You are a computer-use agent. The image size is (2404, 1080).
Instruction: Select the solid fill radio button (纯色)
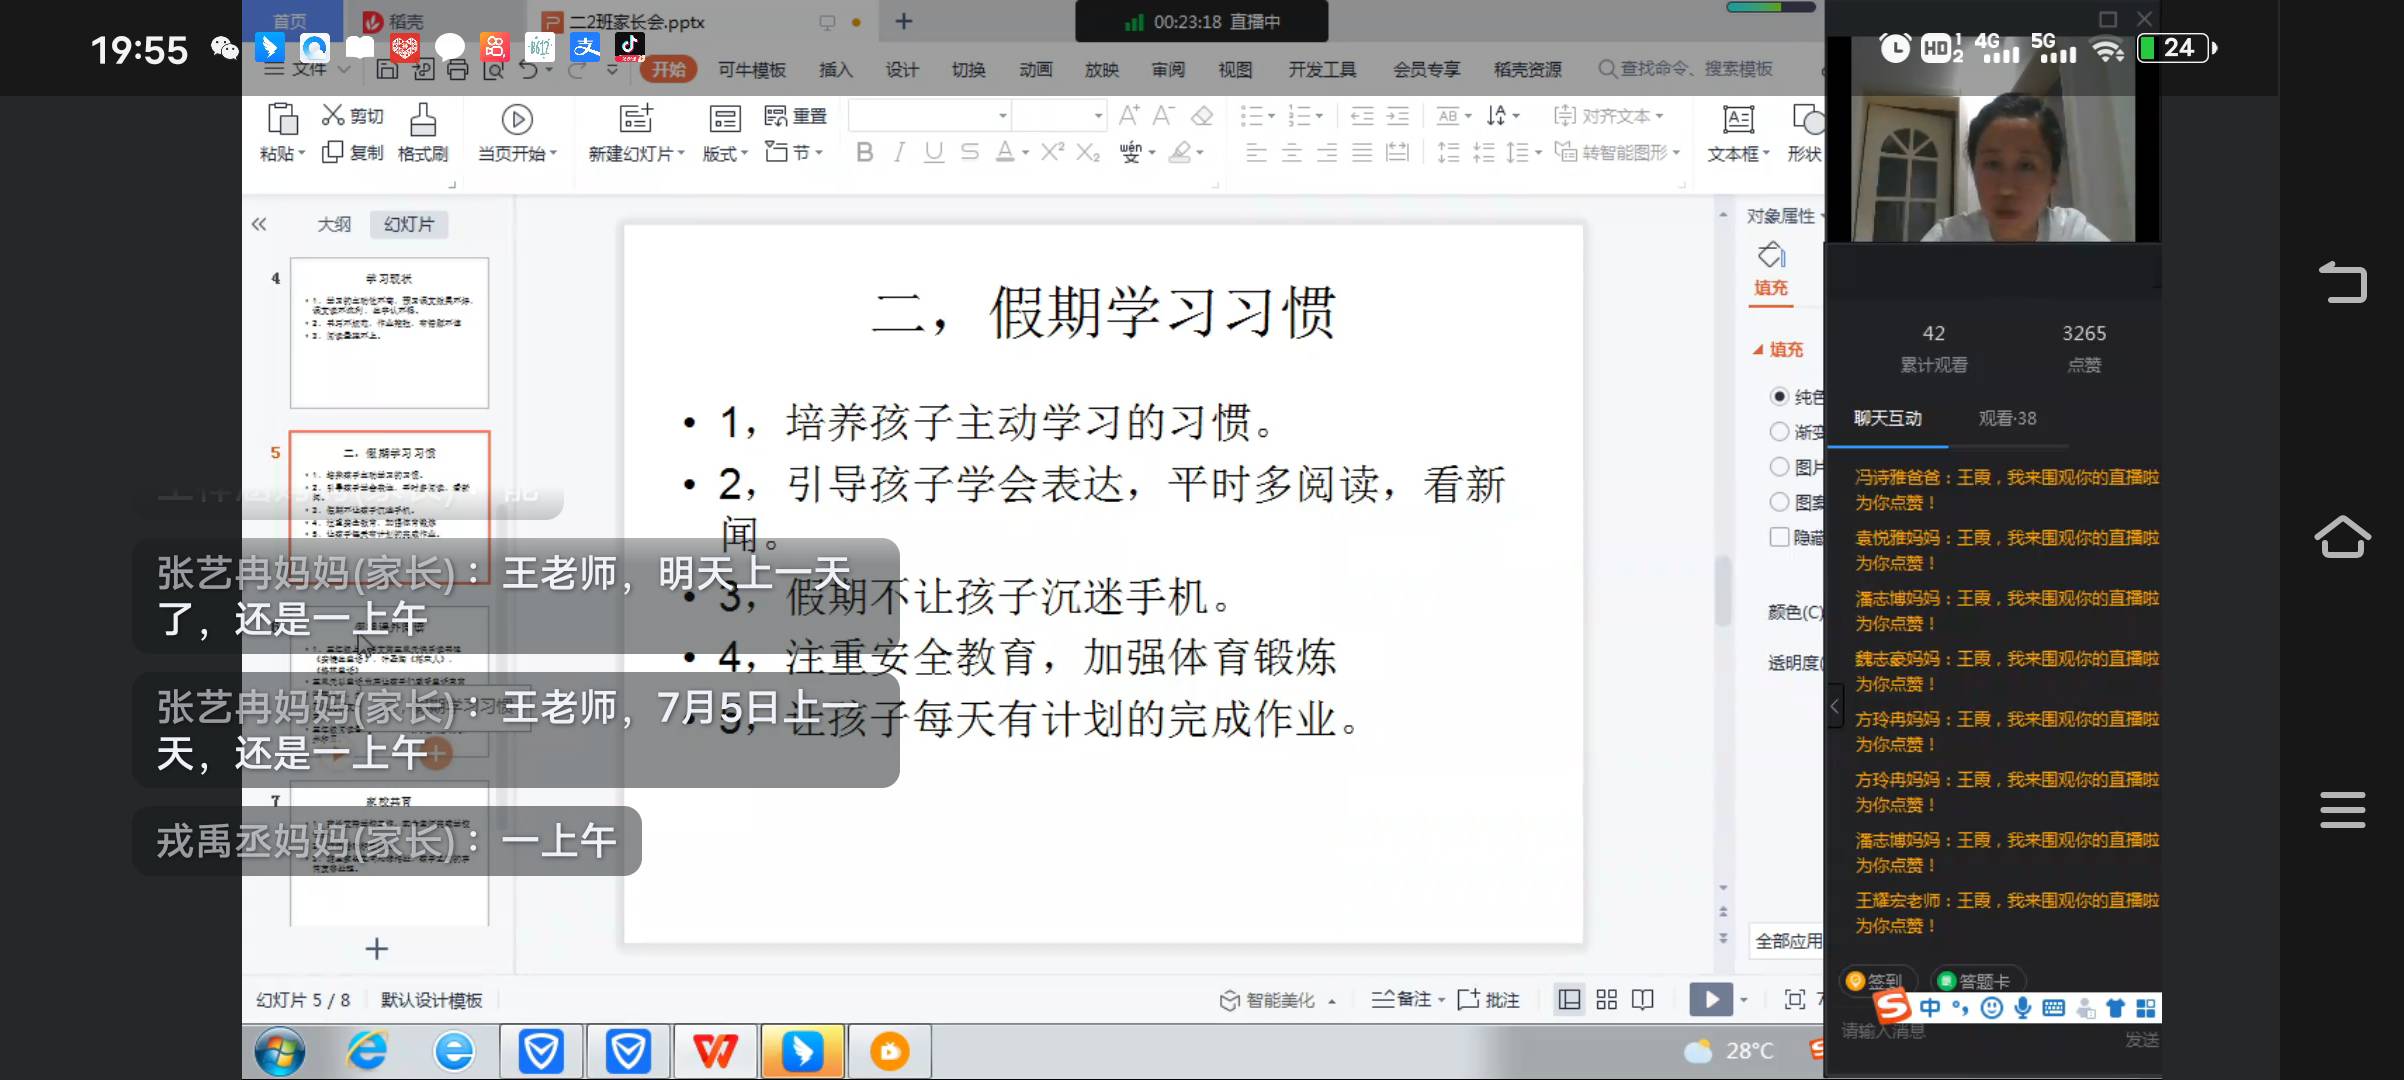(1779, 396)
